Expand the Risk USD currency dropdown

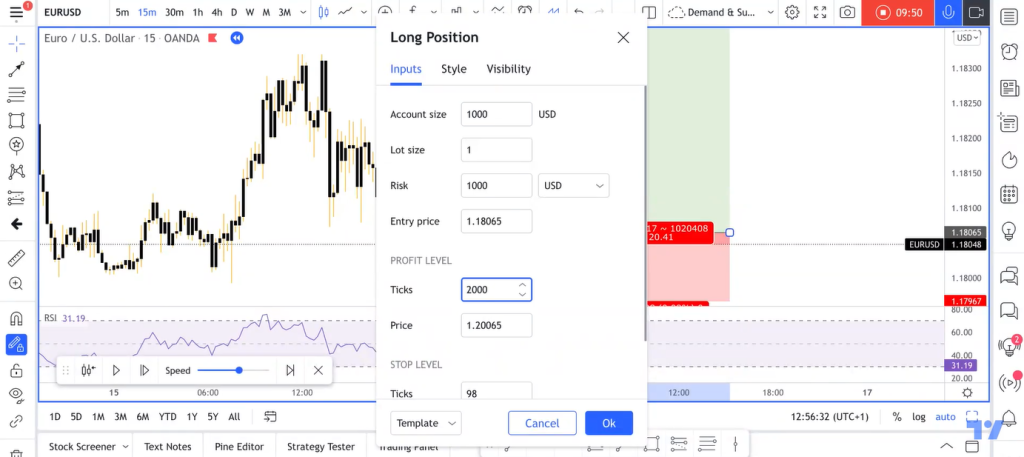coord(573,185)
